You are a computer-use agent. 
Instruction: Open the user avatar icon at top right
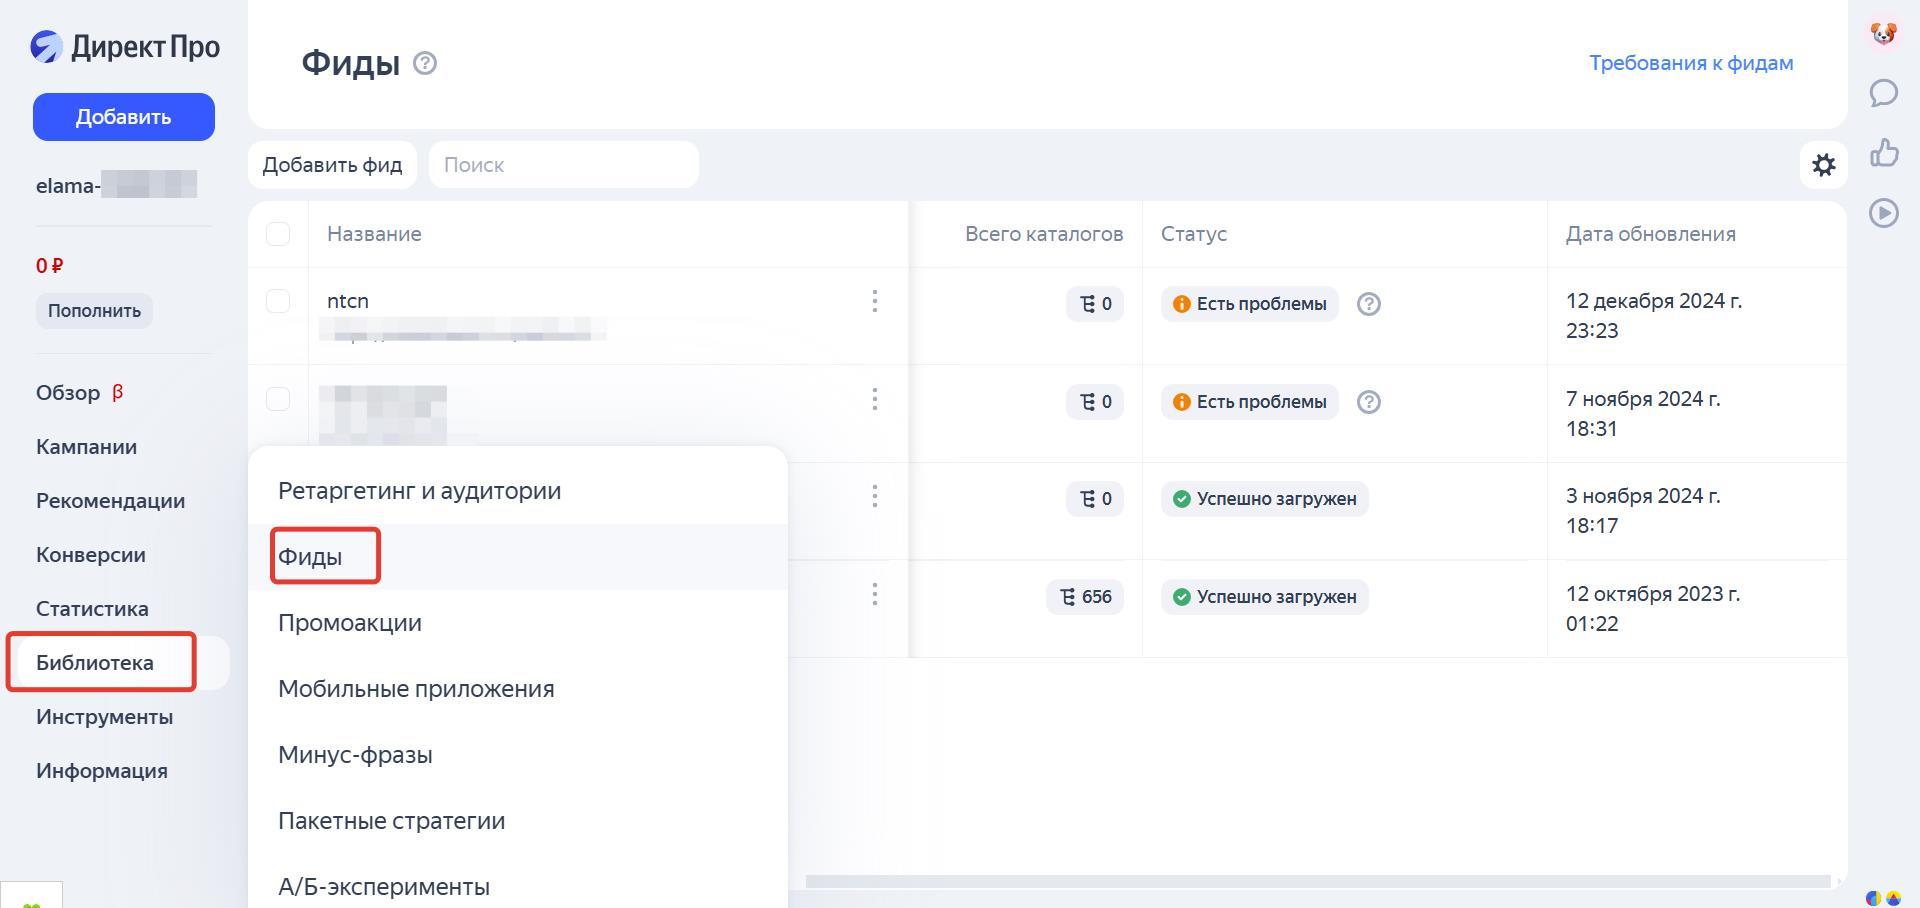[1884, 33]
